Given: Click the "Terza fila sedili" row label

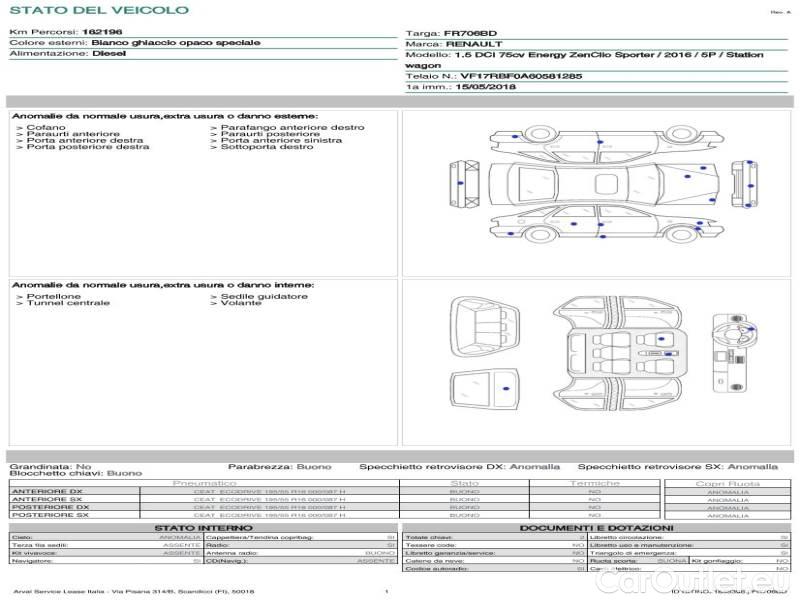Looking at the screenshot, I should pos(40,545).
